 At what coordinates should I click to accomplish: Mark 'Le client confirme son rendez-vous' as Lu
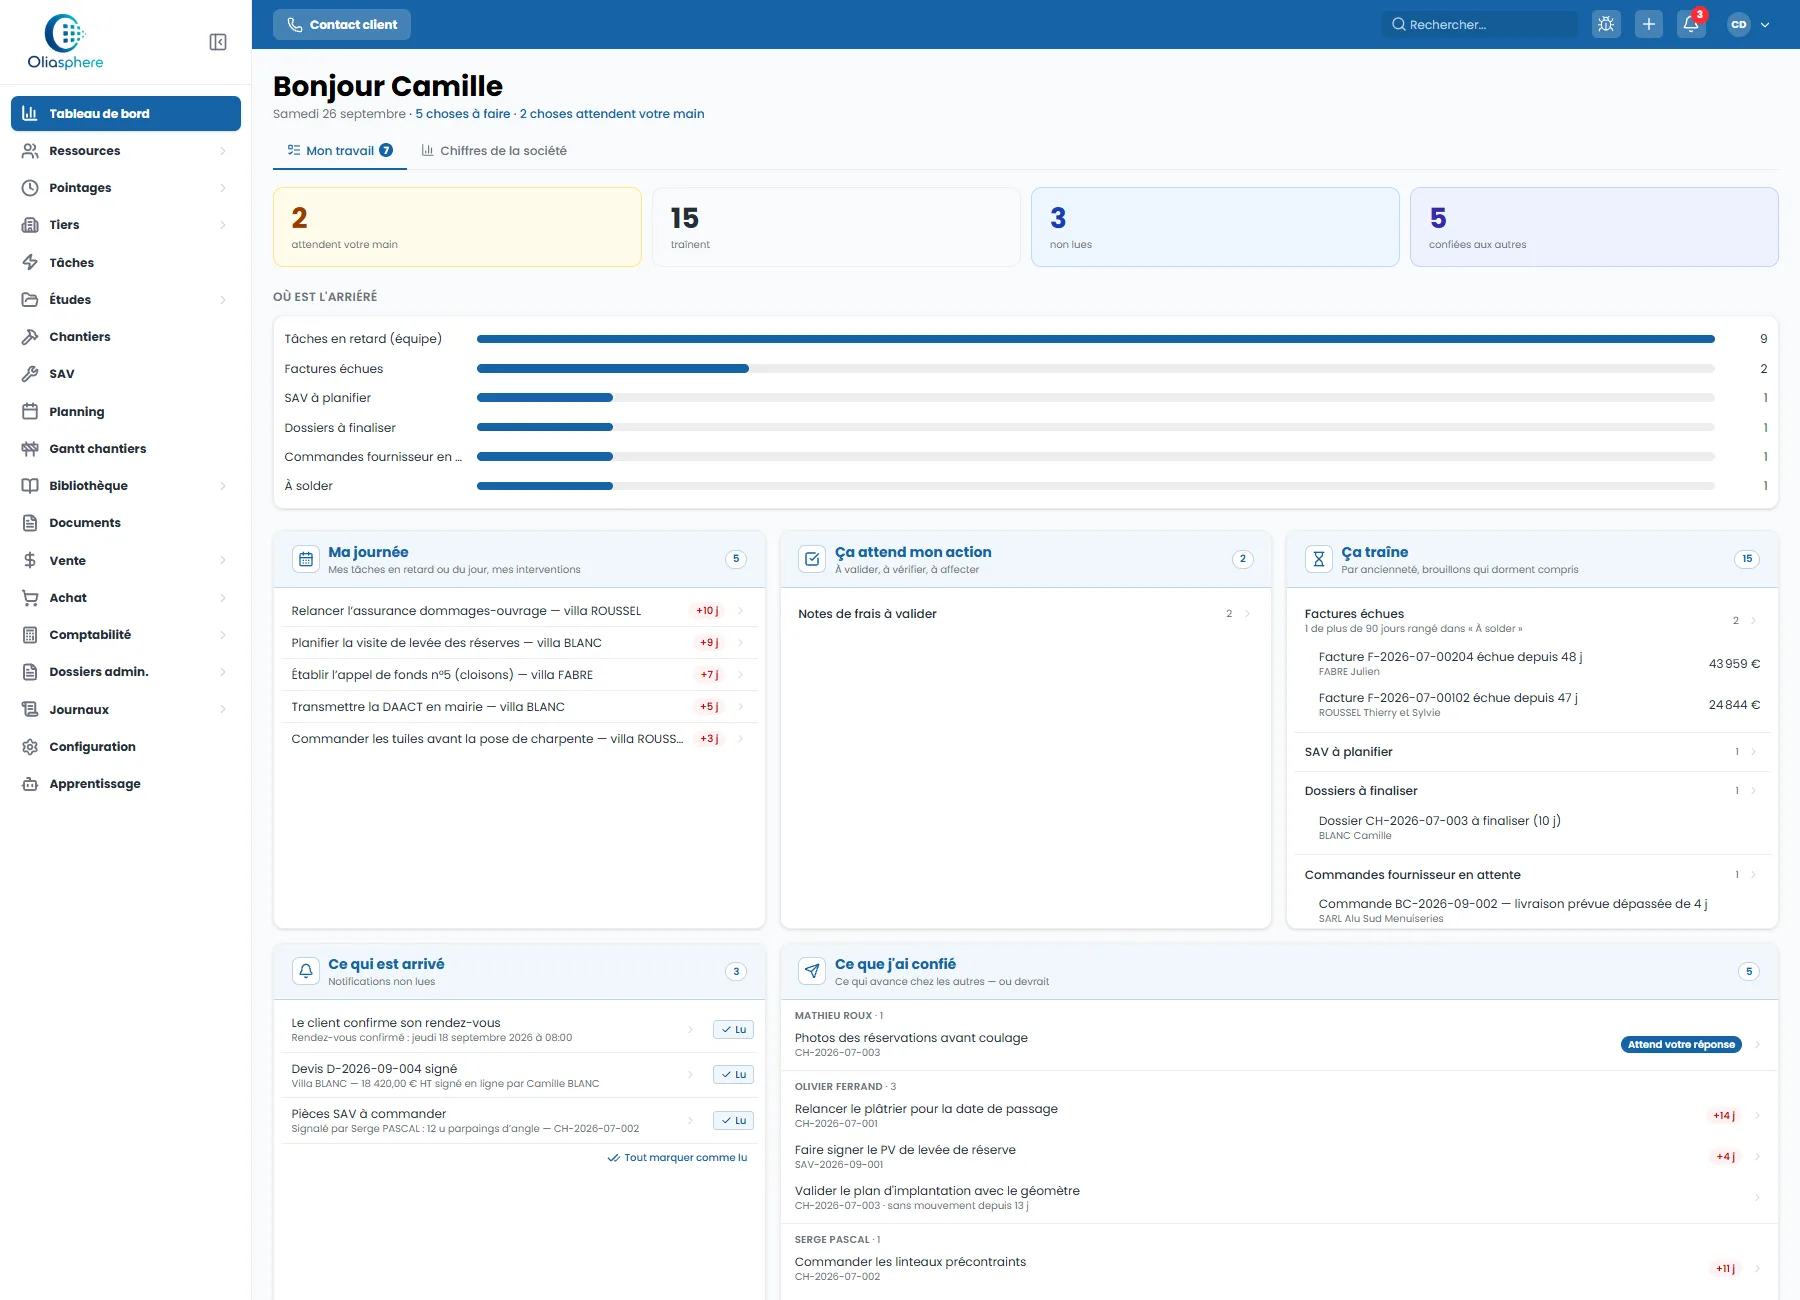coord(733,1029)
